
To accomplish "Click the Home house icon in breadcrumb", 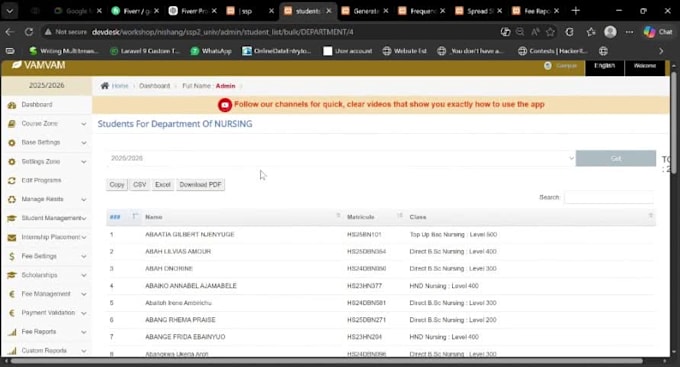I will (x=105, y=86).
